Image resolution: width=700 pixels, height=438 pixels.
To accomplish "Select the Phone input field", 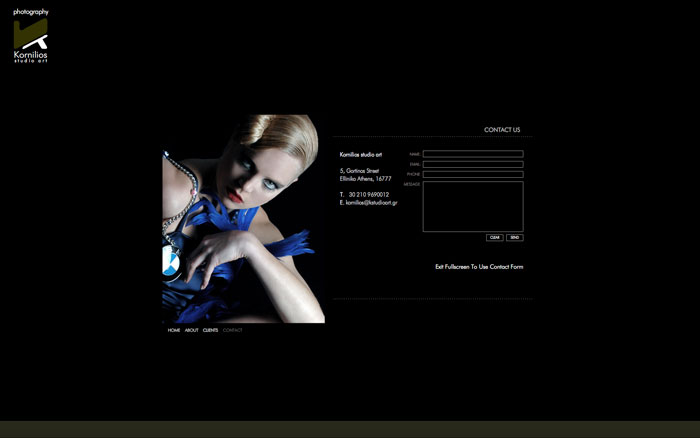I will tap(472, 174).
